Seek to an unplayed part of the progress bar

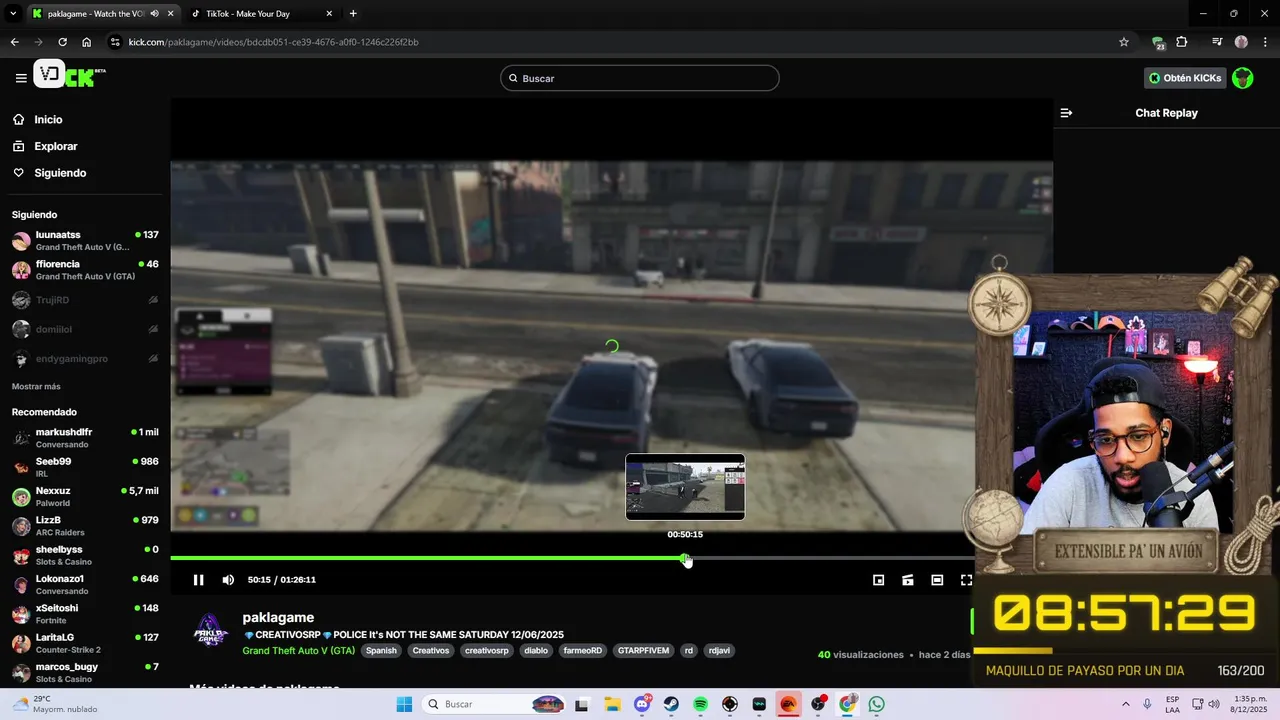tap(830, 558)
